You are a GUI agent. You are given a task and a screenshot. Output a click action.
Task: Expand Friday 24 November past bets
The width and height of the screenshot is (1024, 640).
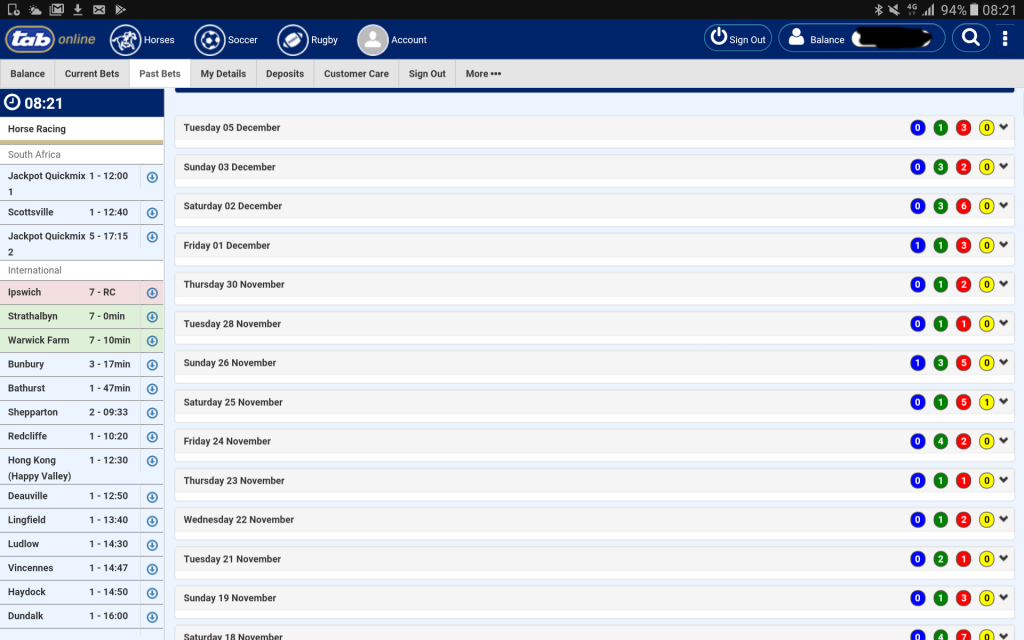[x=1004, y=441]
